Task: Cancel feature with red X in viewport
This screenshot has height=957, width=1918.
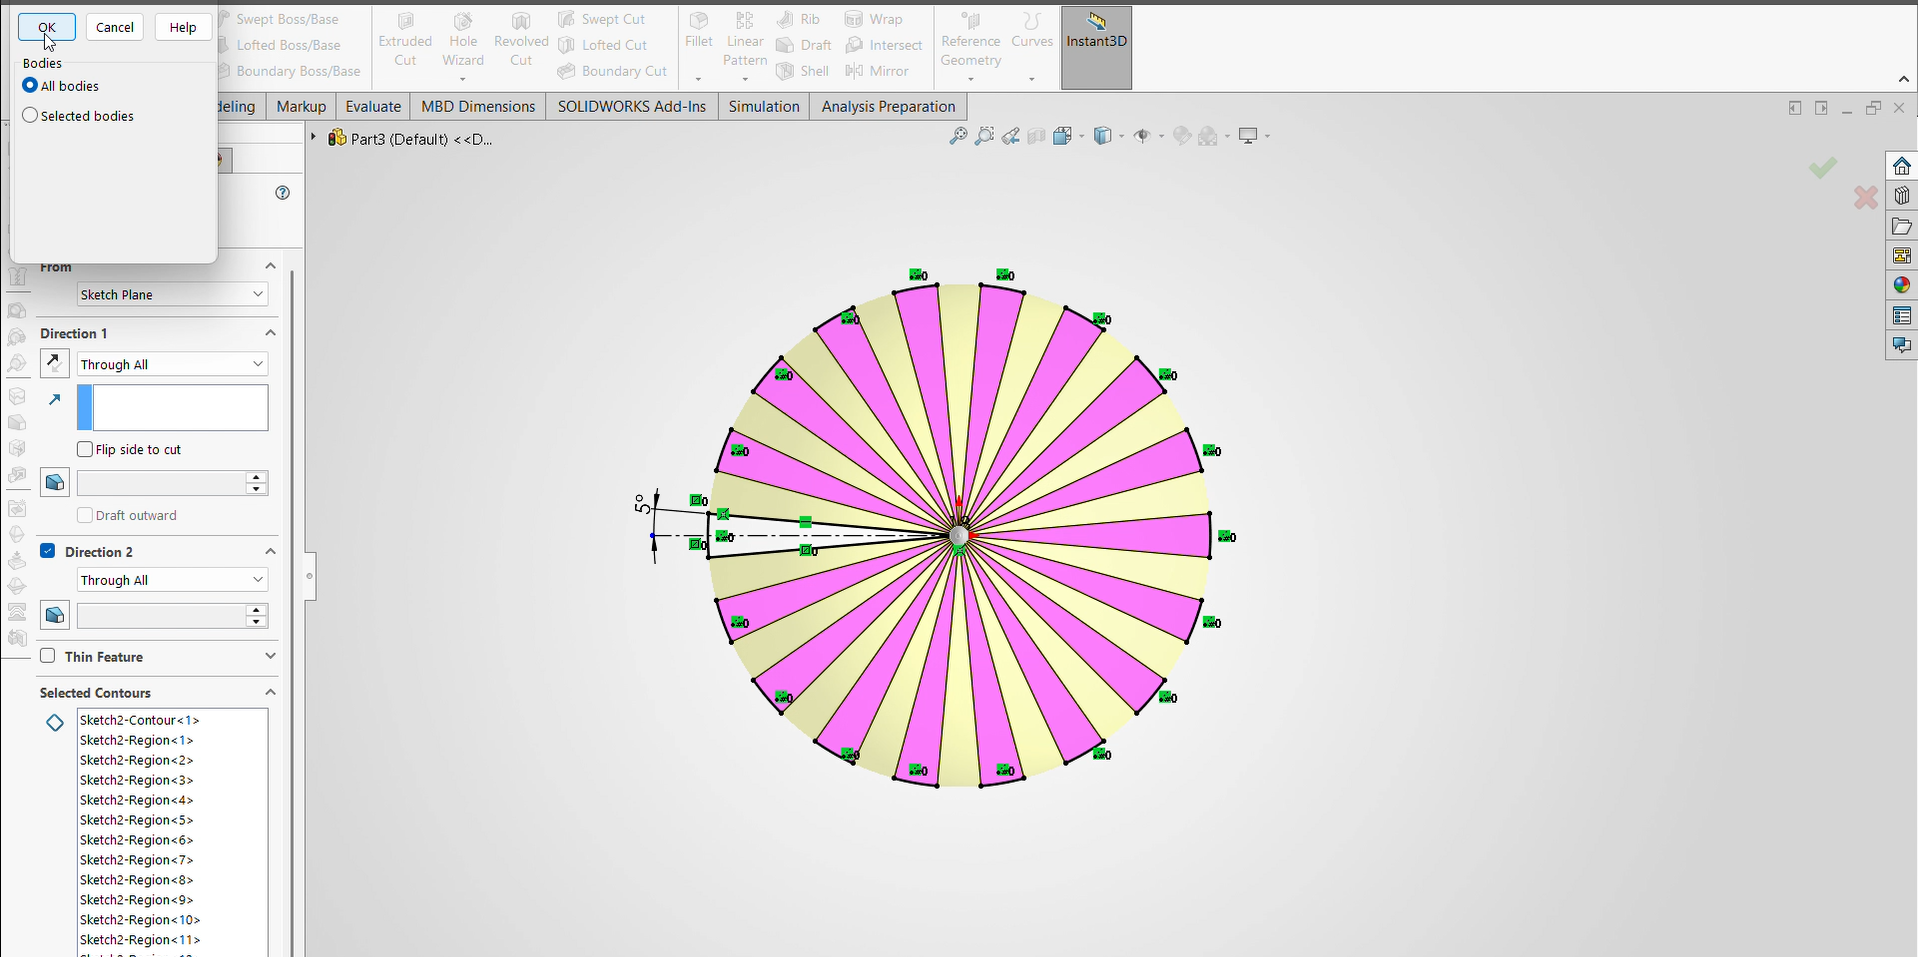Action: 1865,197
